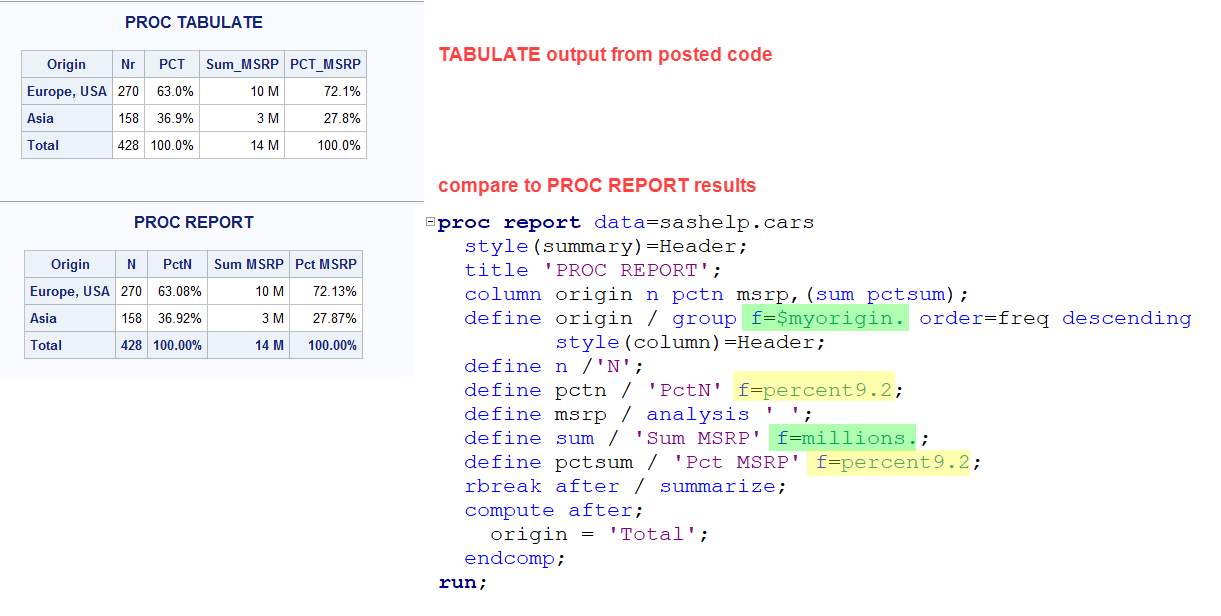
Task: Select the PCT_MSRP column header
Action: tap(325, 64)
